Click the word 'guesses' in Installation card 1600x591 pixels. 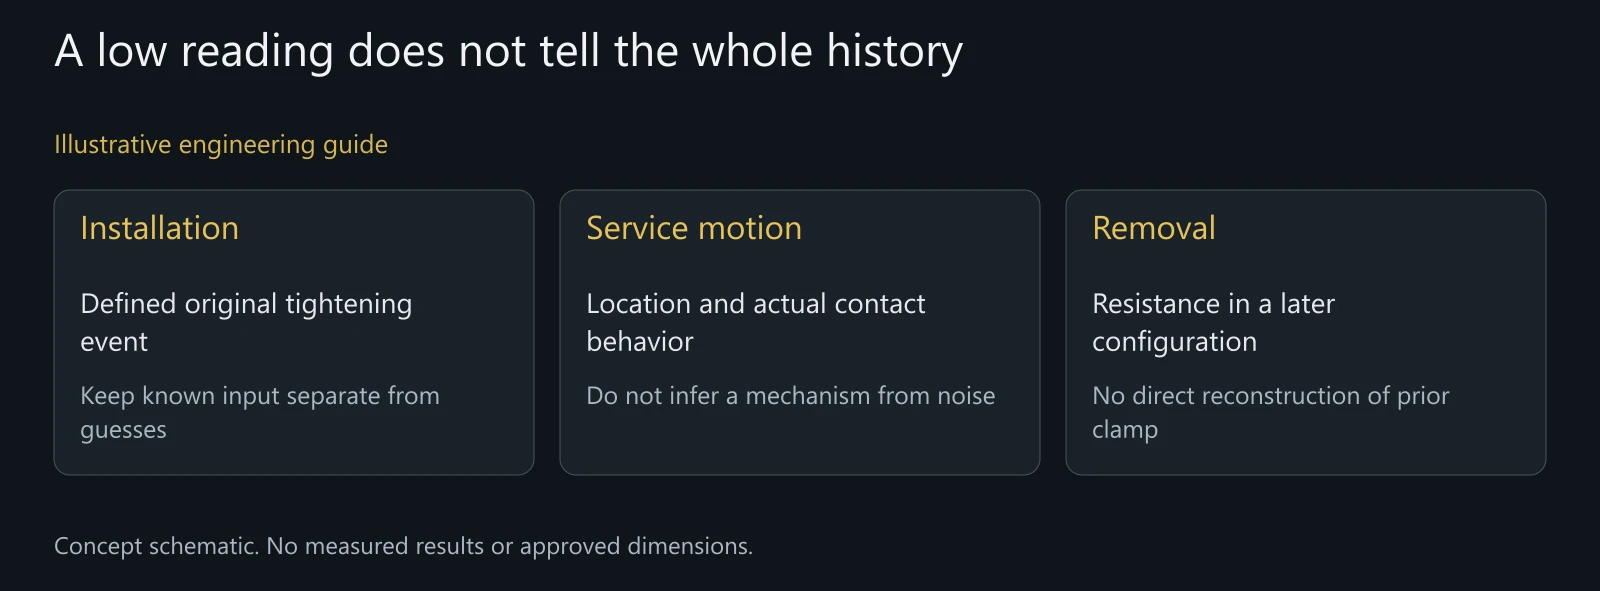click(123, 431)
